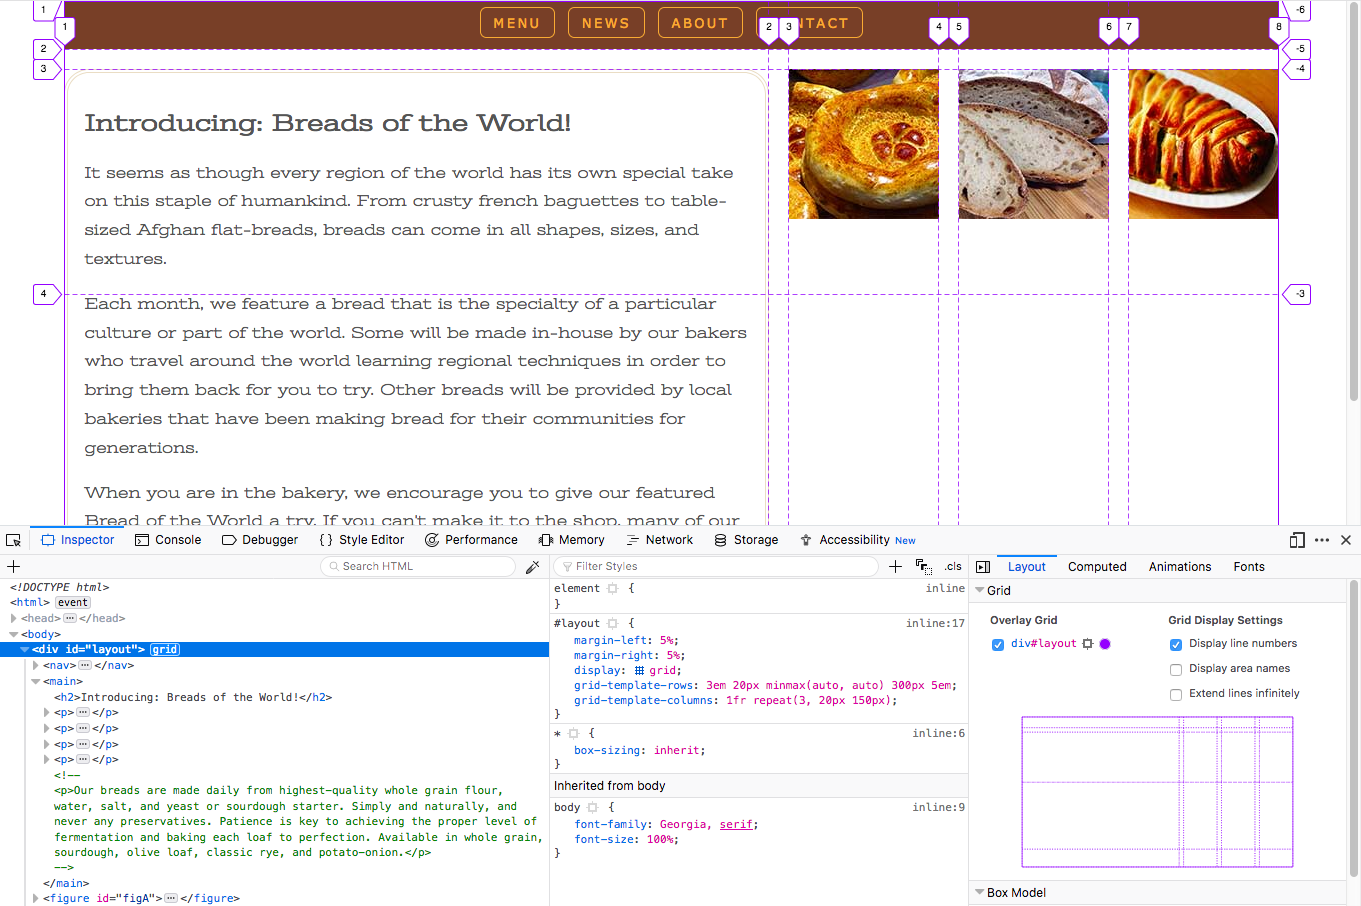This screenshot has height=906, width=1361.
Task: Switch to the Fonts sidebar tab
Action: click(x=1249, y=567)
